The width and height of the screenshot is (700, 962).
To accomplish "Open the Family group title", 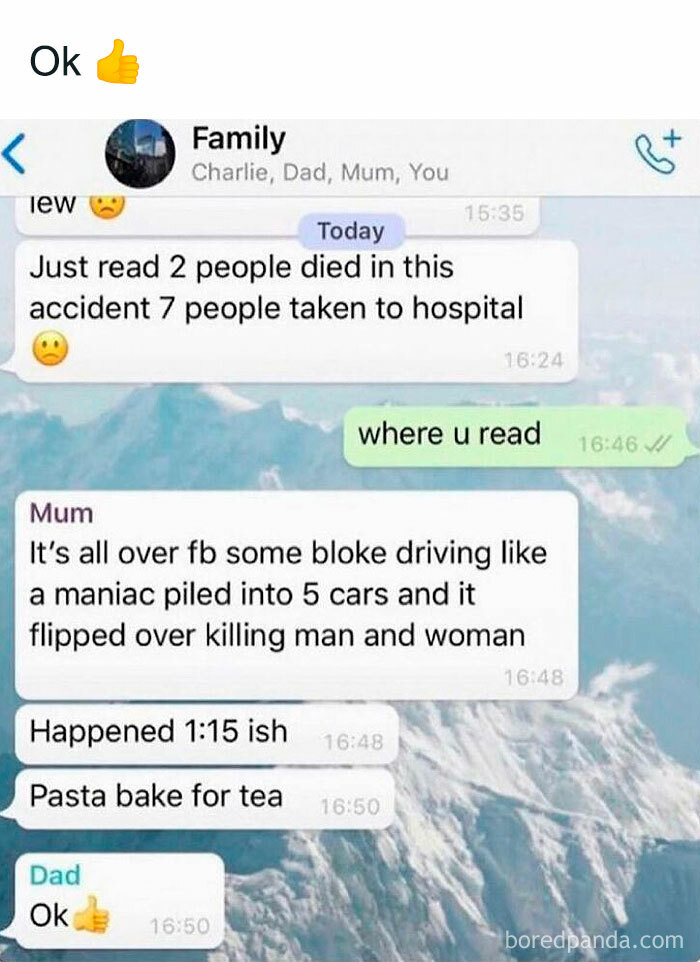I will [239, 138].
